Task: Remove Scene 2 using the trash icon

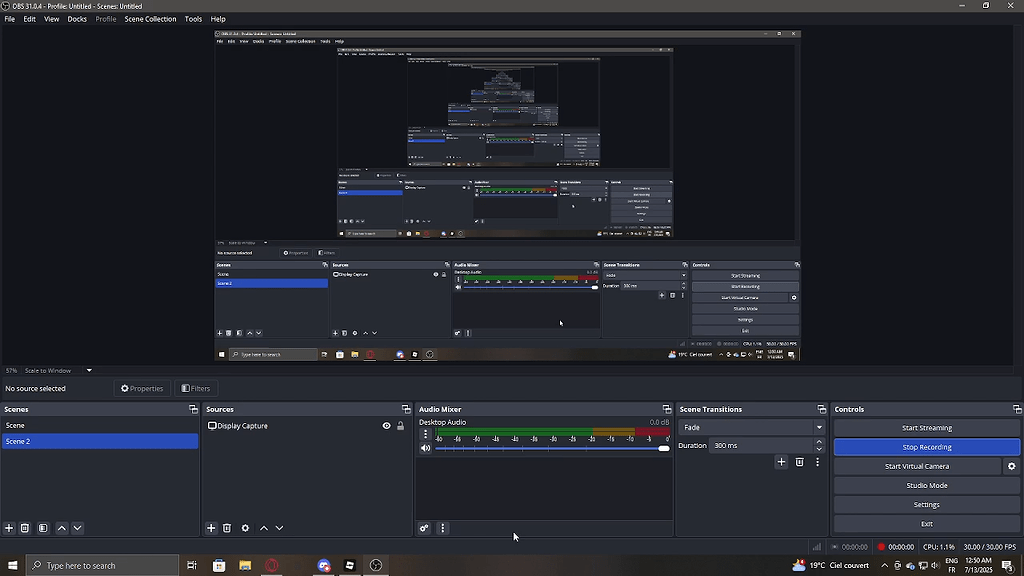Action: (25, 528)
